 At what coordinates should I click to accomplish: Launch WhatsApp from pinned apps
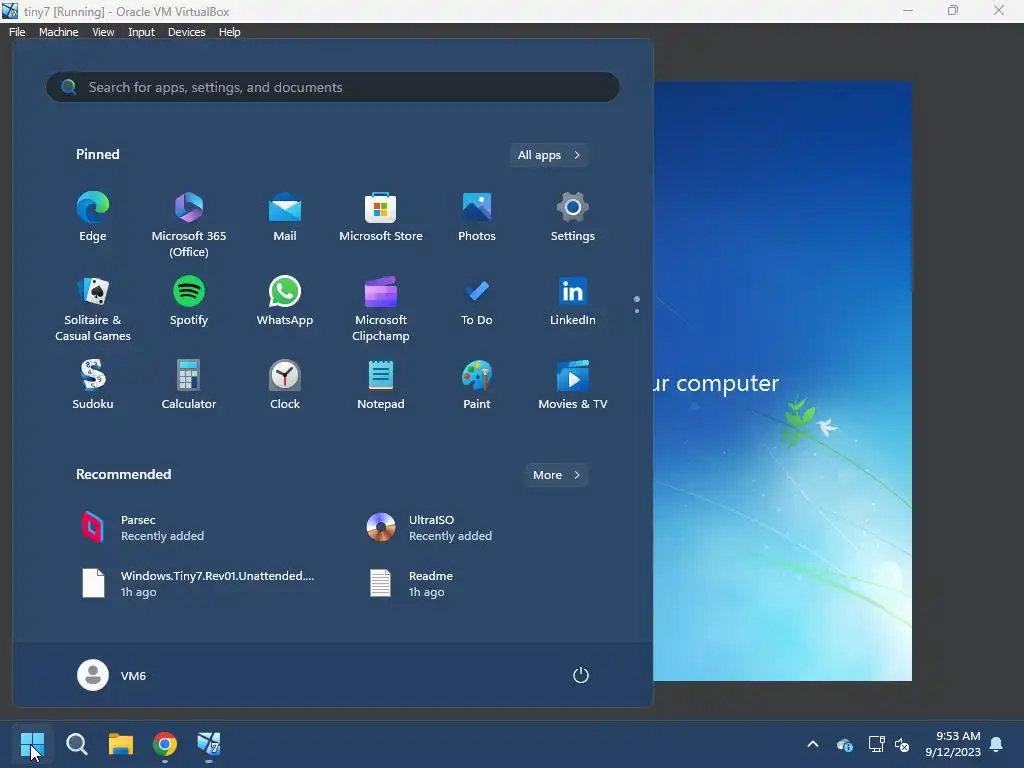point(285,302)
